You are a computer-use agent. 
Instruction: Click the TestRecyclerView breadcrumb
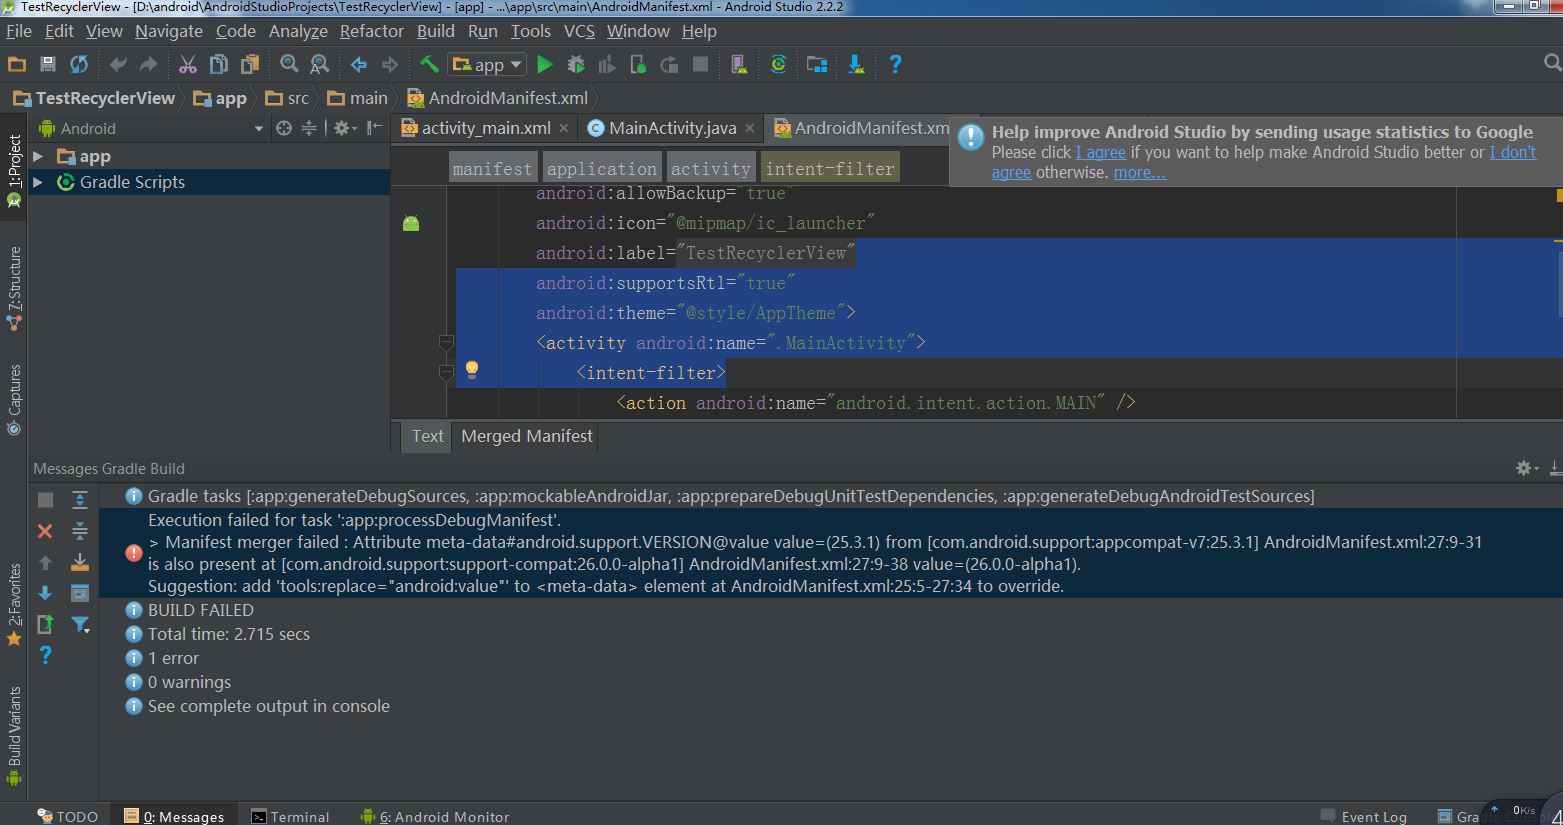(x=93, y=98)
